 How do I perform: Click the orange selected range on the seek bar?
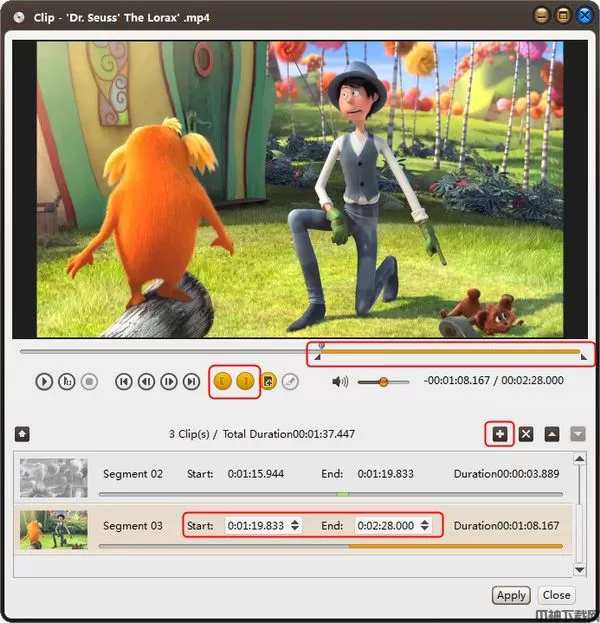(x=451, y=352)
